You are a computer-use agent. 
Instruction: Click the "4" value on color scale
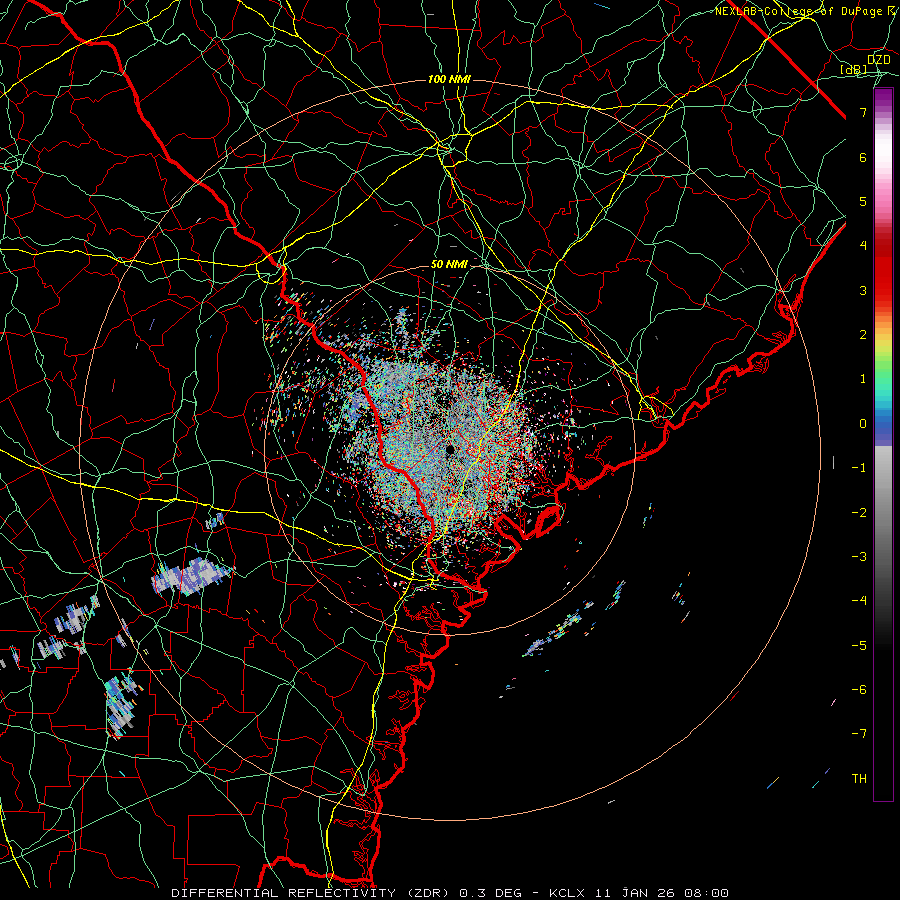tap(863, 246)
